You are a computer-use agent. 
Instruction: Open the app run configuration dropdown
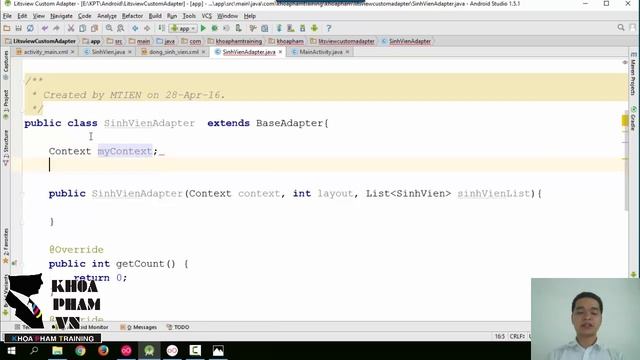coord(183,29)
